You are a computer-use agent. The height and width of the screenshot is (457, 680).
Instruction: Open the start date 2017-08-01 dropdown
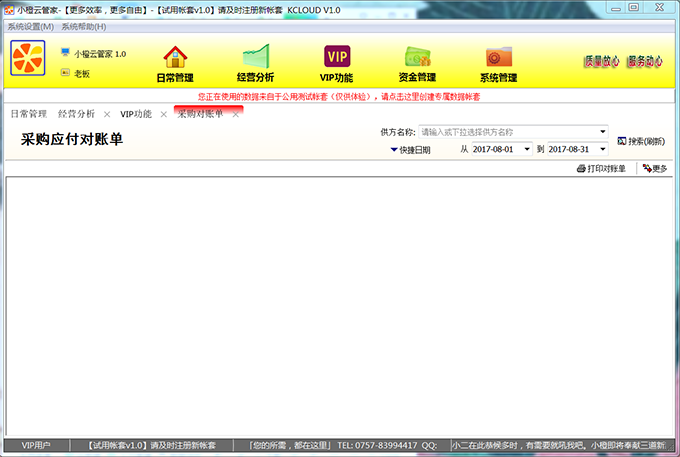[x=527, y=149]
